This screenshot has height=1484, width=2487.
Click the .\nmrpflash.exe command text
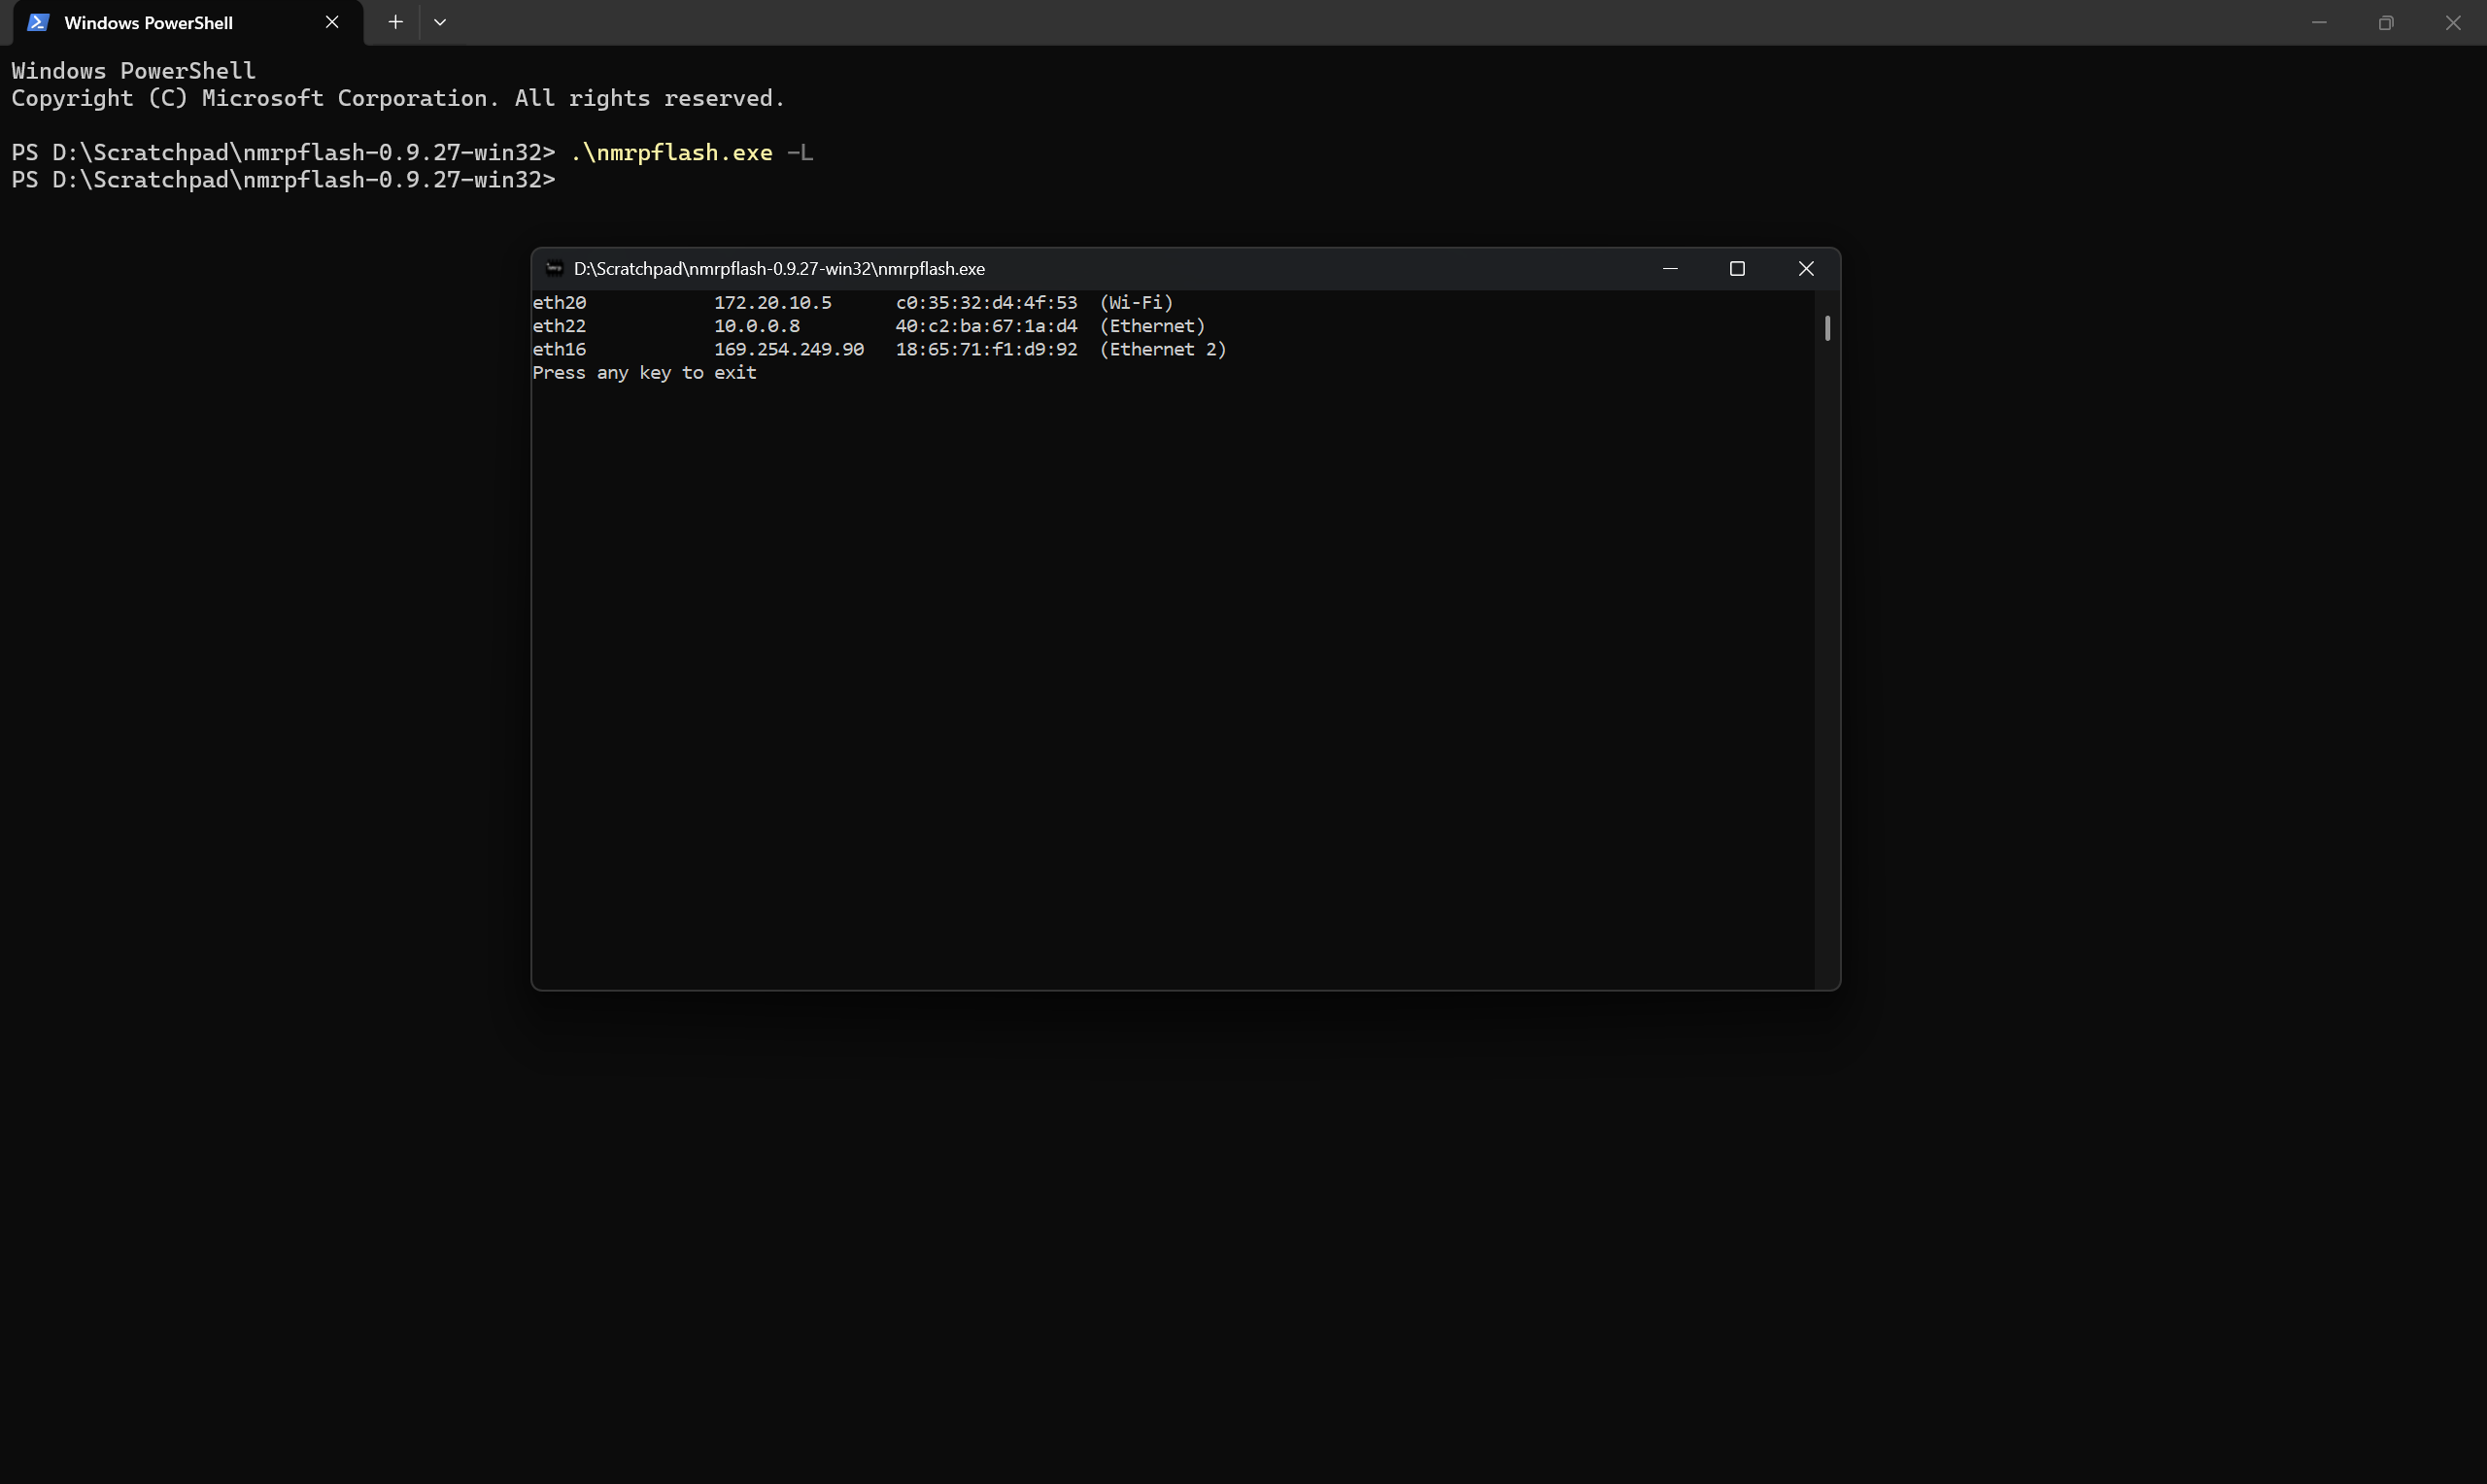click(671, 152)
